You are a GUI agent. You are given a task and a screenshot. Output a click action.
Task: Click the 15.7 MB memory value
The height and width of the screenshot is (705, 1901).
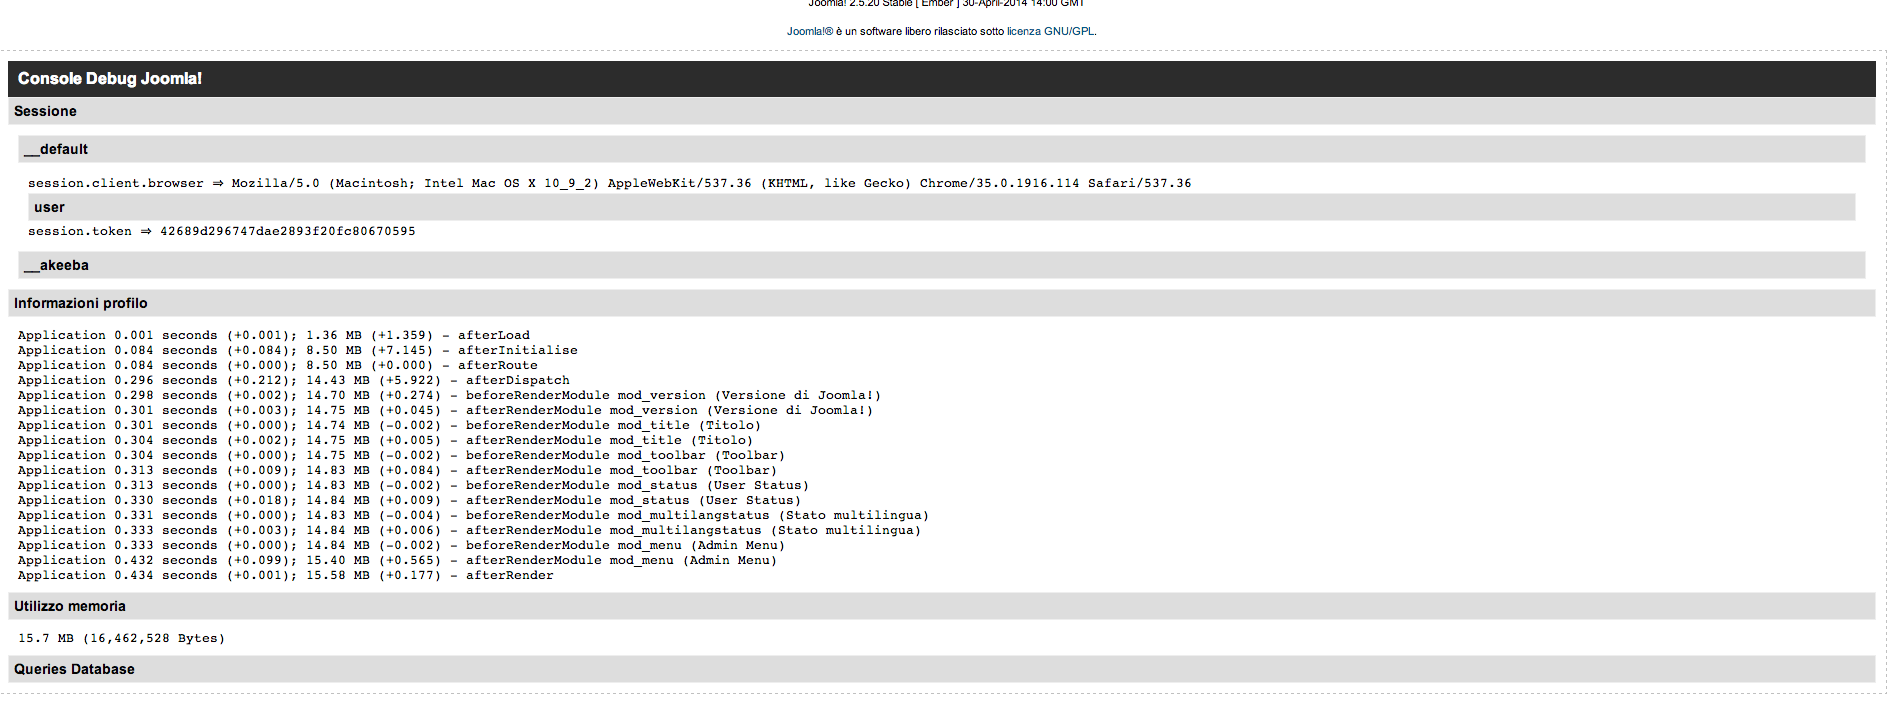click(121, 638)
